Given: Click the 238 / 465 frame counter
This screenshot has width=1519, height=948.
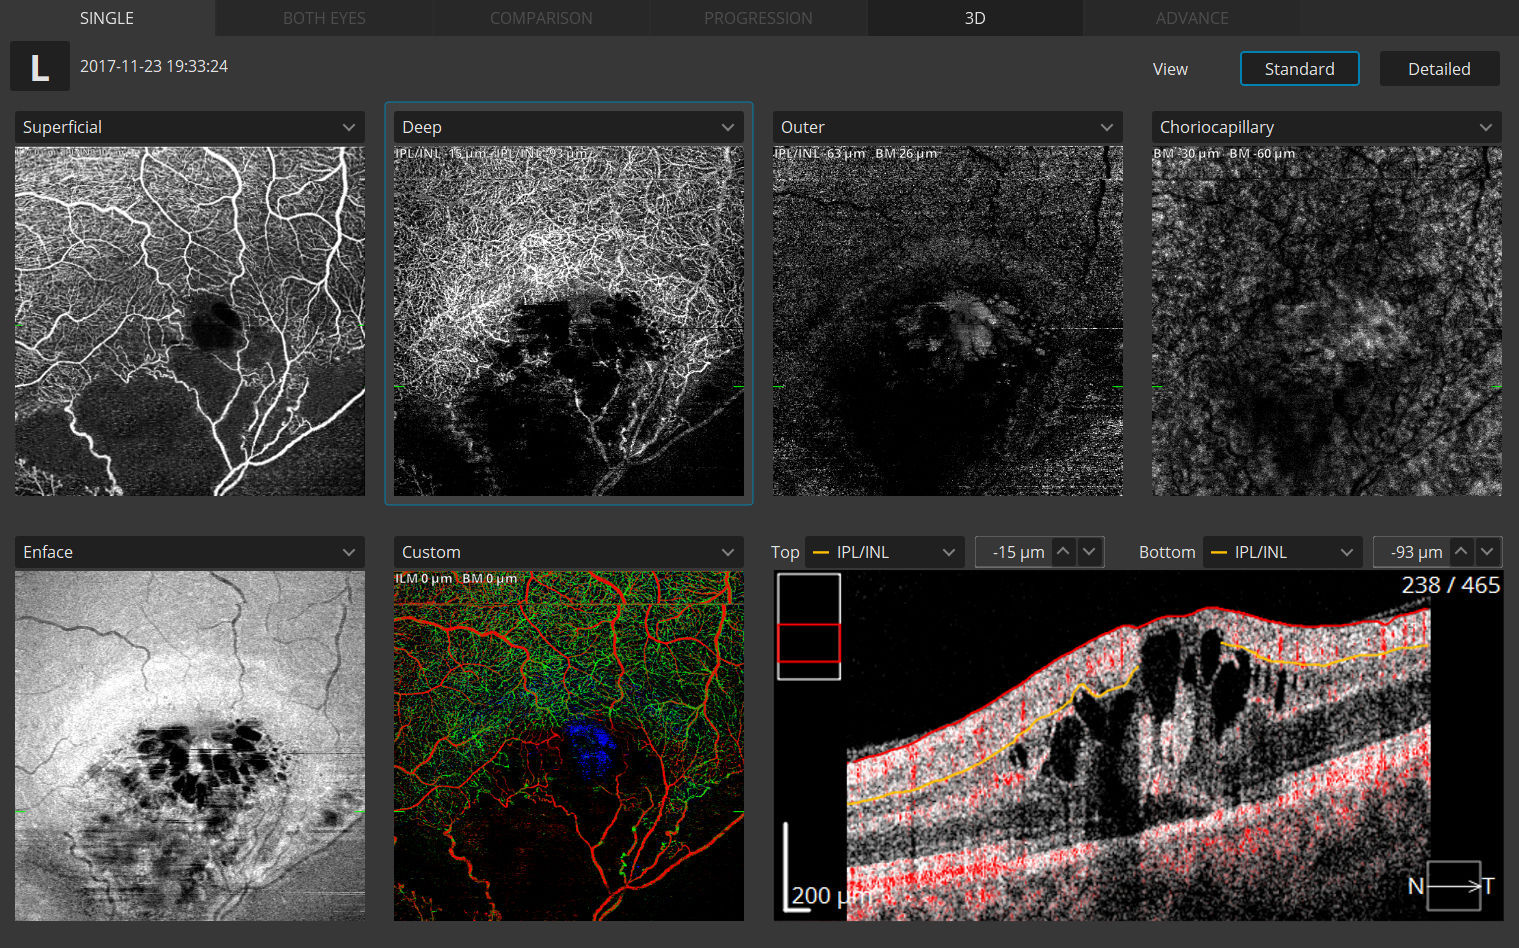Looking at the screenshot, I should (x=1449, y=584).
